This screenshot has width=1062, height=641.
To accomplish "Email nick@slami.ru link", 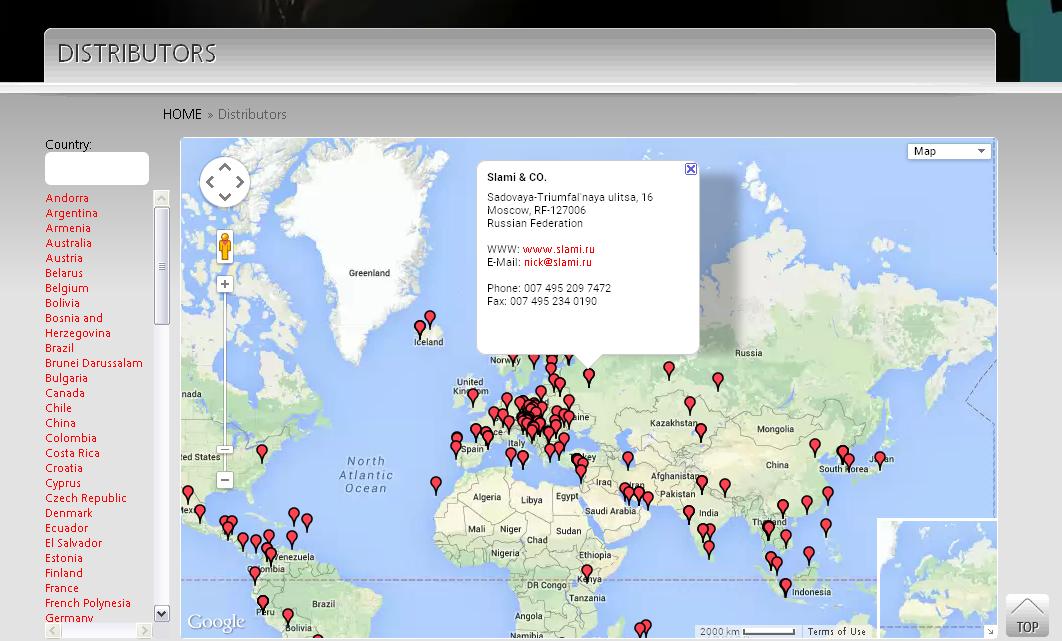I will 557,263.
